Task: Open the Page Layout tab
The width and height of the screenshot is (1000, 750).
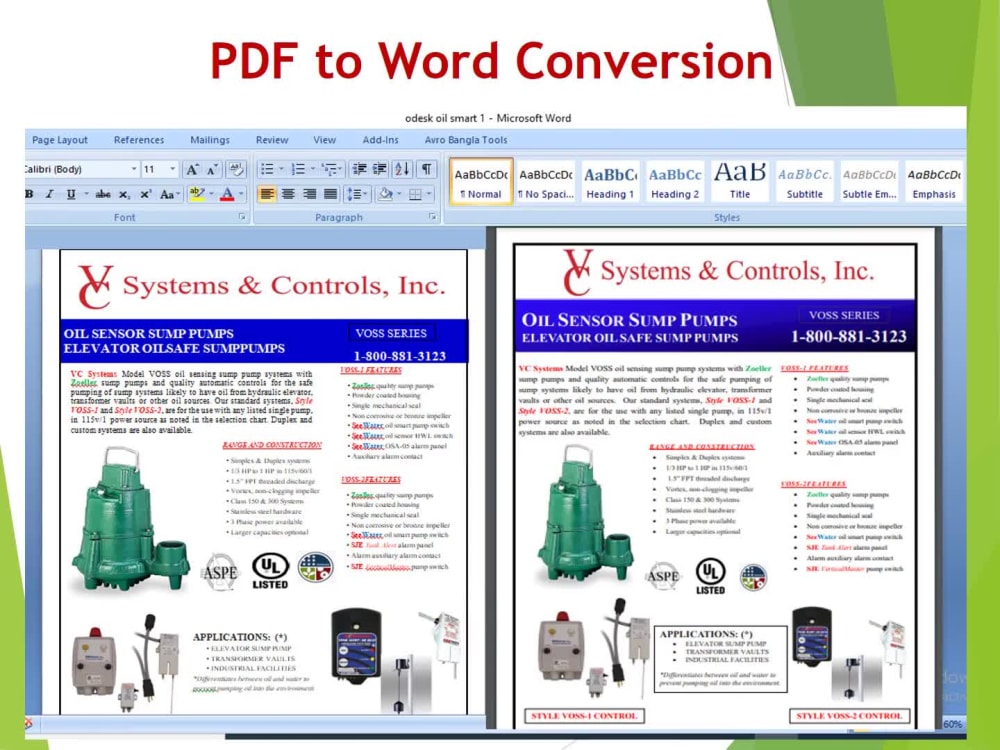Action: [x=60, y=140]
